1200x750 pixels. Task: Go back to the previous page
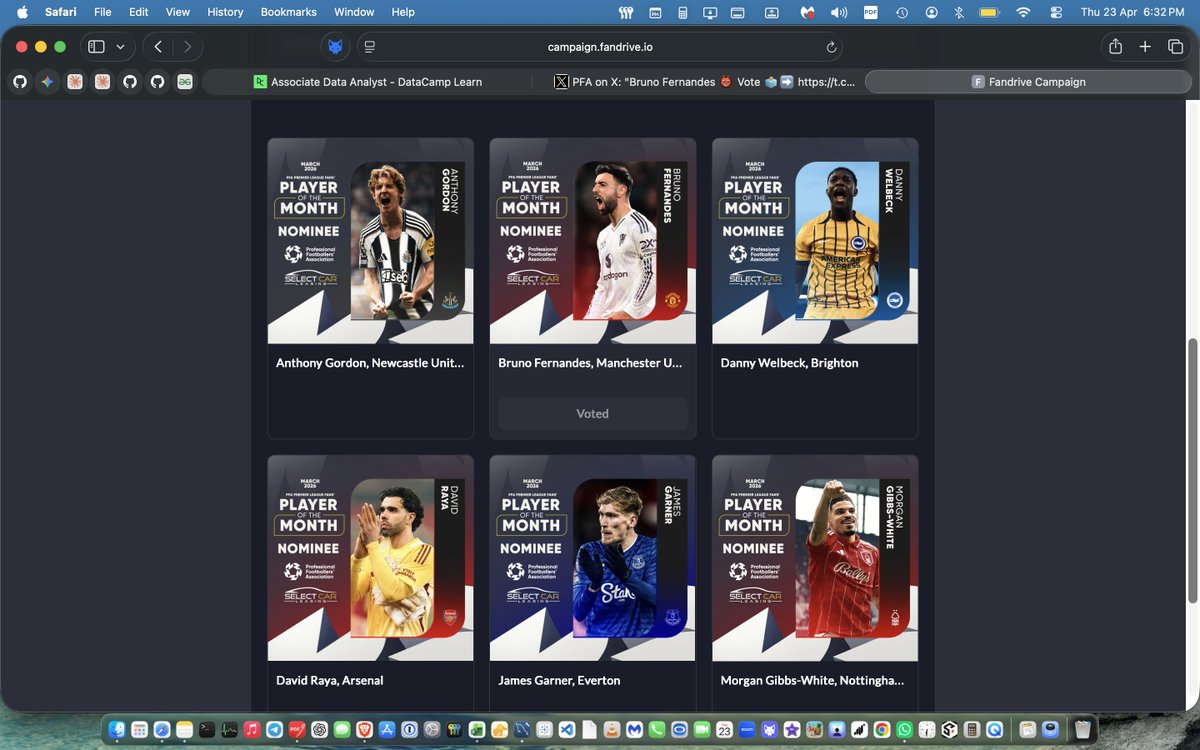158,46
